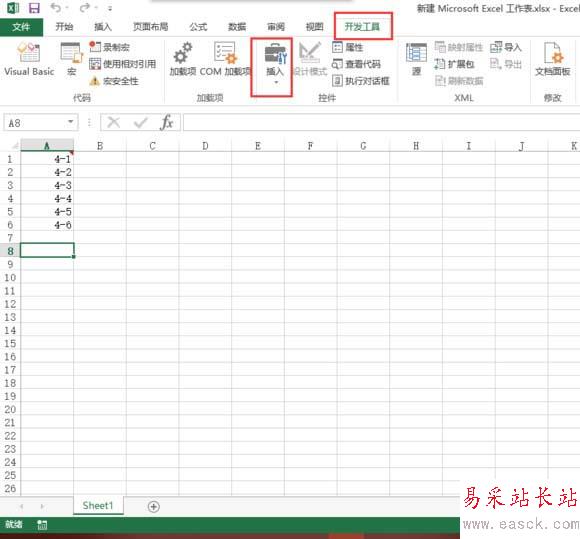
Task: Switch to the Review (审阅) tab
Action: pyautogui.click(x=276, y=27)
